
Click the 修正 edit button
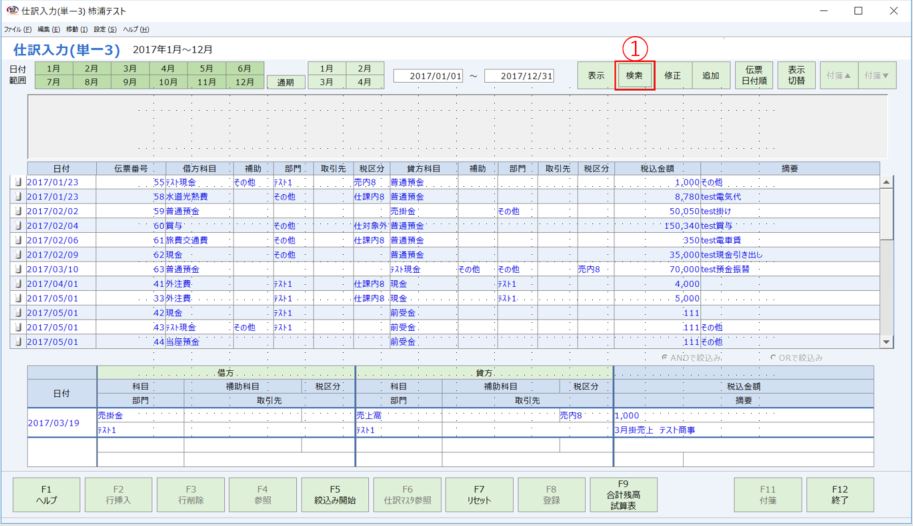[x=673, y=75]
